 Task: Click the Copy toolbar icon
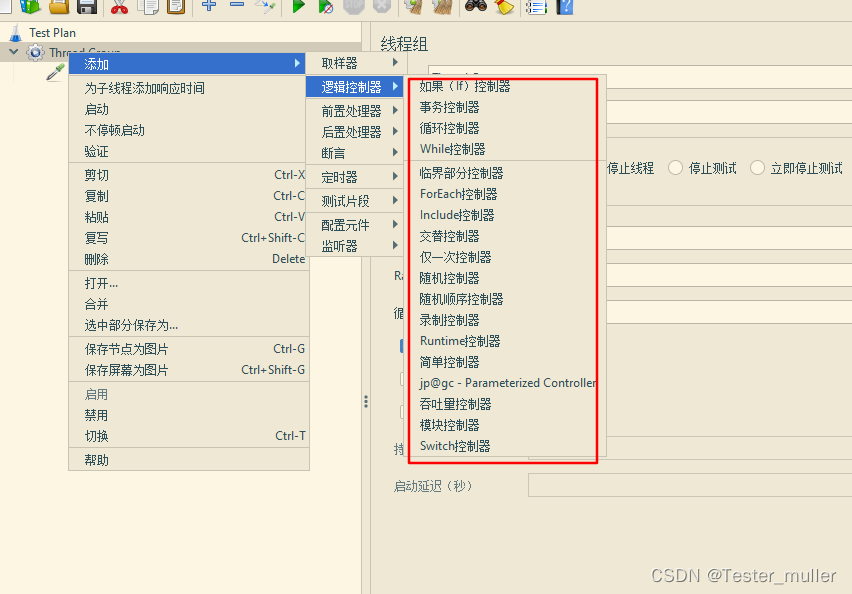(x=148, y=5)
